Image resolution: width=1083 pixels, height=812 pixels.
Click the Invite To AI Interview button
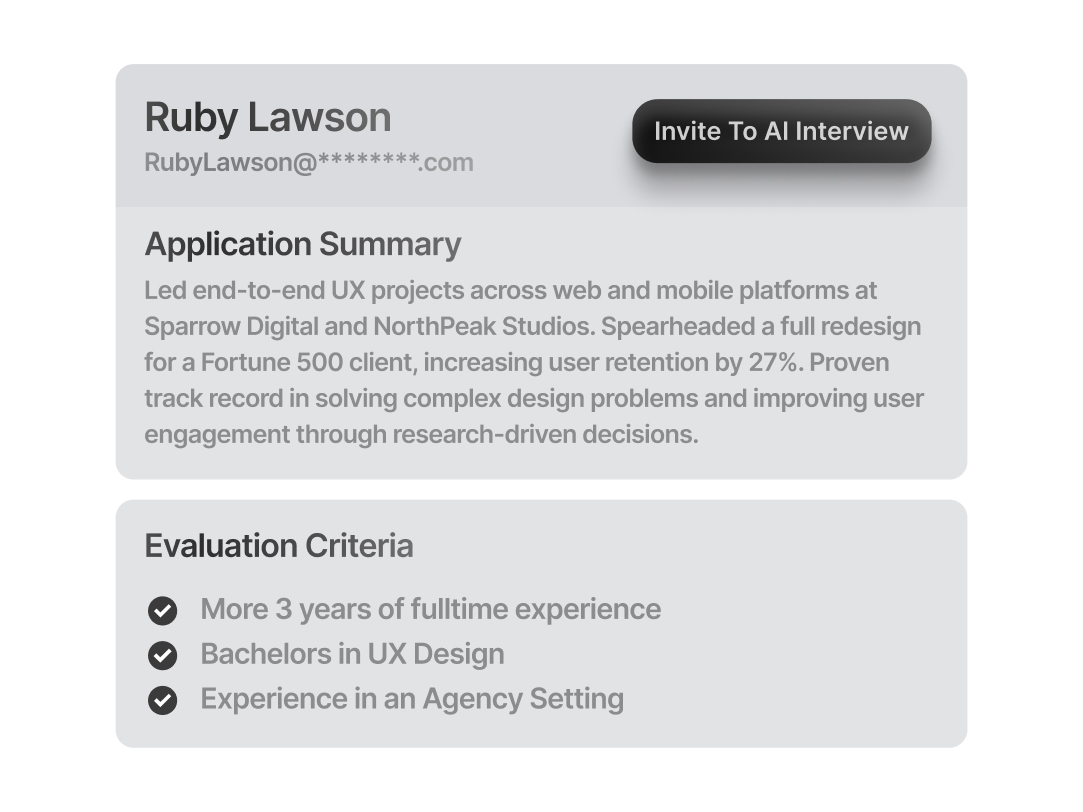[x=781, y=131]
